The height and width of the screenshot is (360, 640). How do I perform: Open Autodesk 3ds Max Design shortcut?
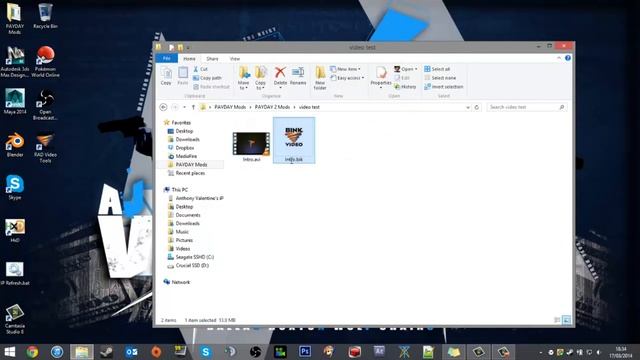(x=15, y=61)
